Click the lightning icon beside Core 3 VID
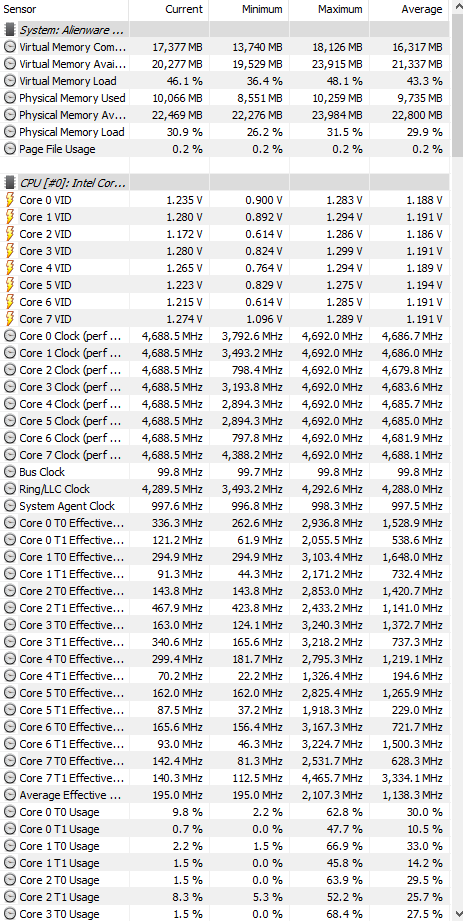The height and width of the screenshot is (921, 463). pyautogui.click(x=9, y=251)
